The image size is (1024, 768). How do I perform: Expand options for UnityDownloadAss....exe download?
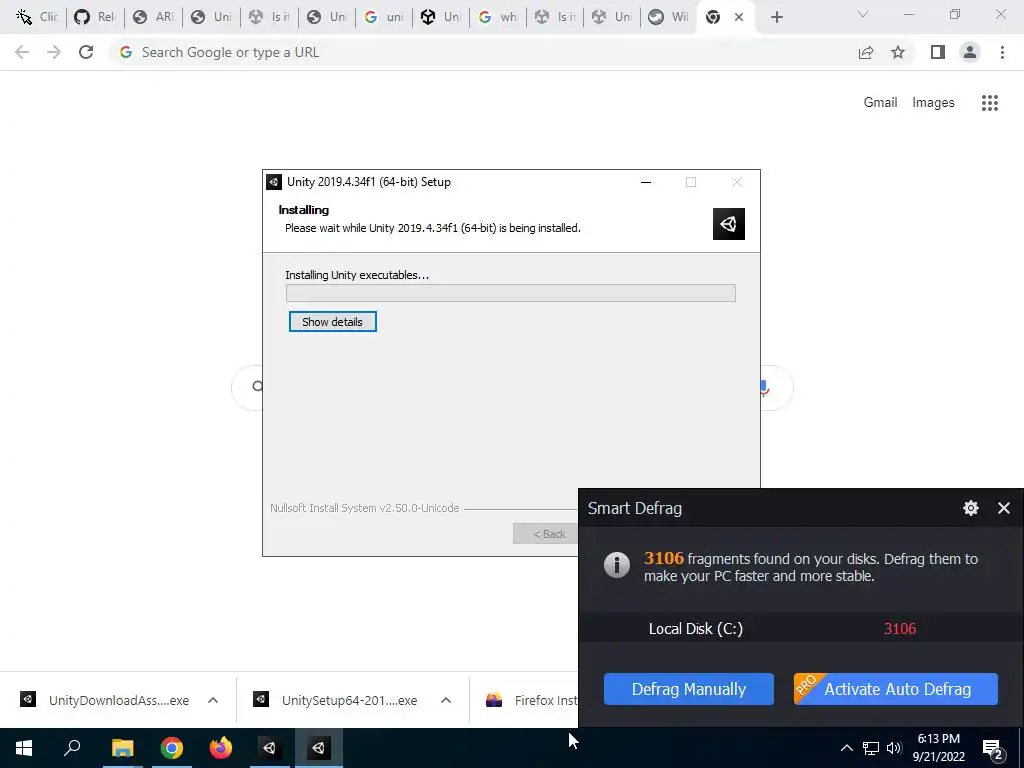click(x=213, y=700)
